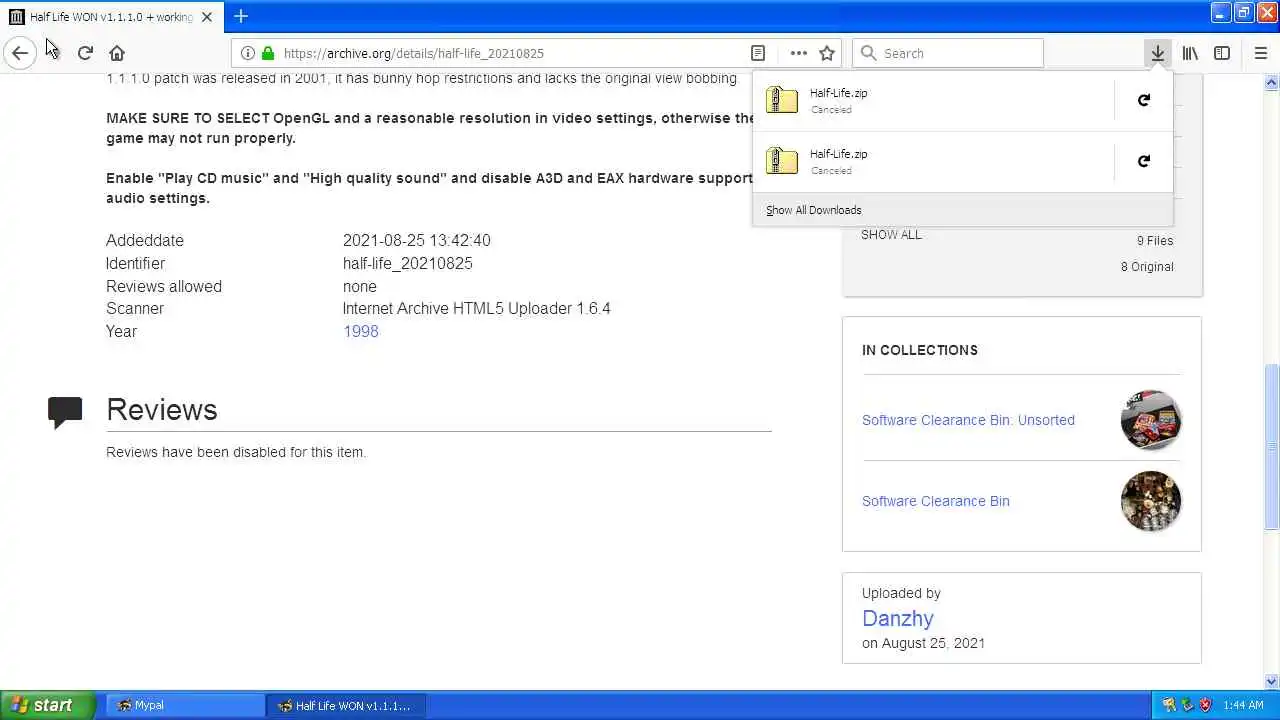The height and width of the screenshot is (720, 1280).
Task: Bookmark this page with the star
Action: (x=827, y=53)
